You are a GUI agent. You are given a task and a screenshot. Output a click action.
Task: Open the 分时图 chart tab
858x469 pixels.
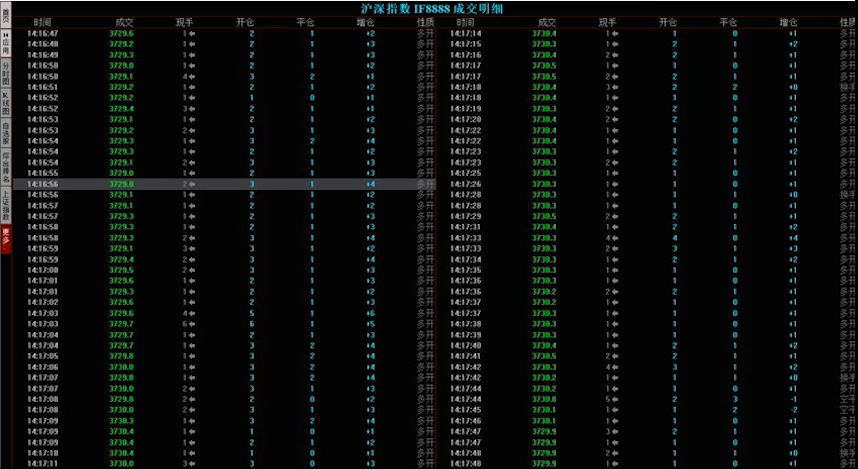point(6,73)
